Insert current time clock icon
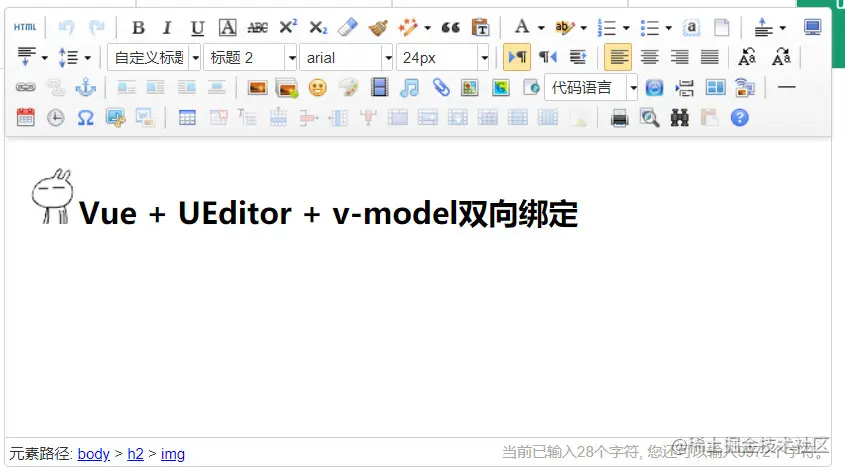 [x=56, y=117]
